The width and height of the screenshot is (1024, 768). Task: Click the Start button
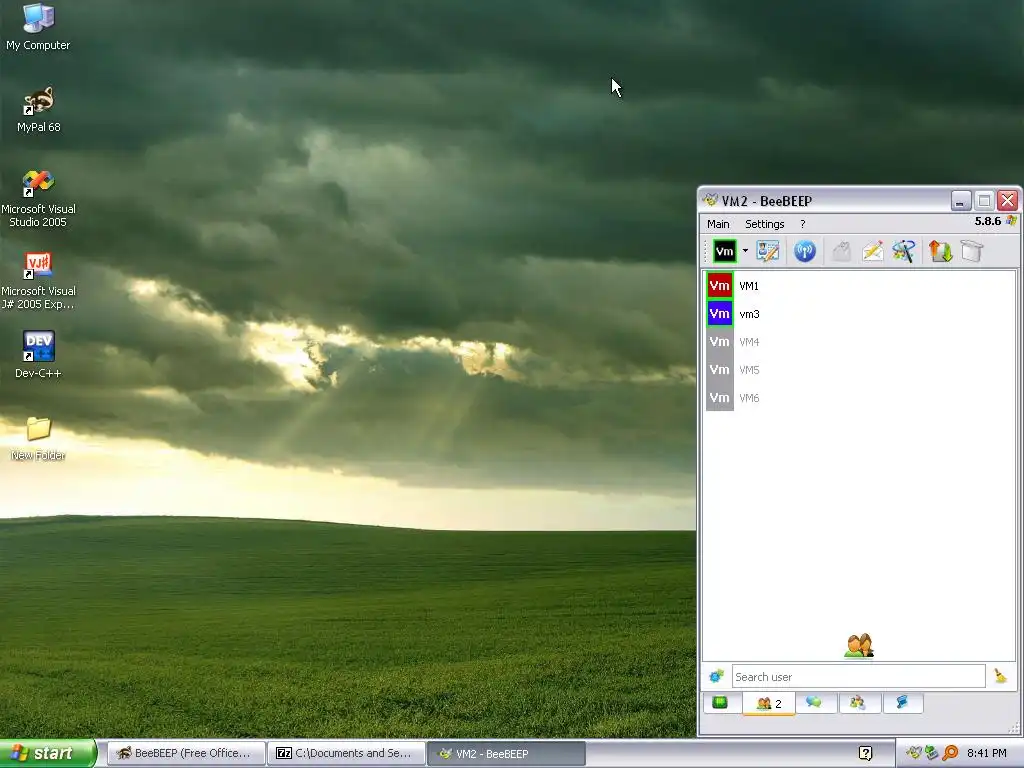[x=48, y=753]
